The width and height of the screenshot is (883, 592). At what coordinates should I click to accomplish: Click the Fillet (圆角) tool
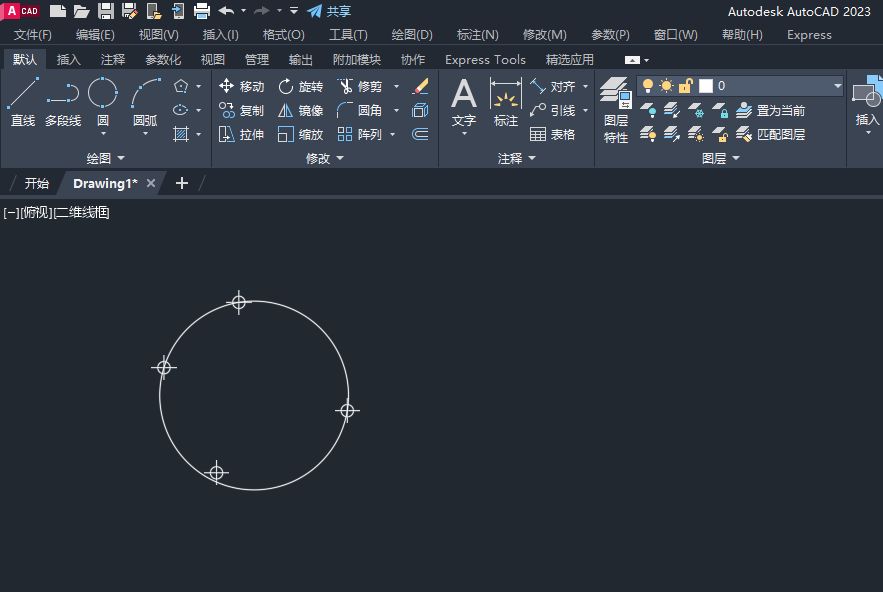(360, 110)
